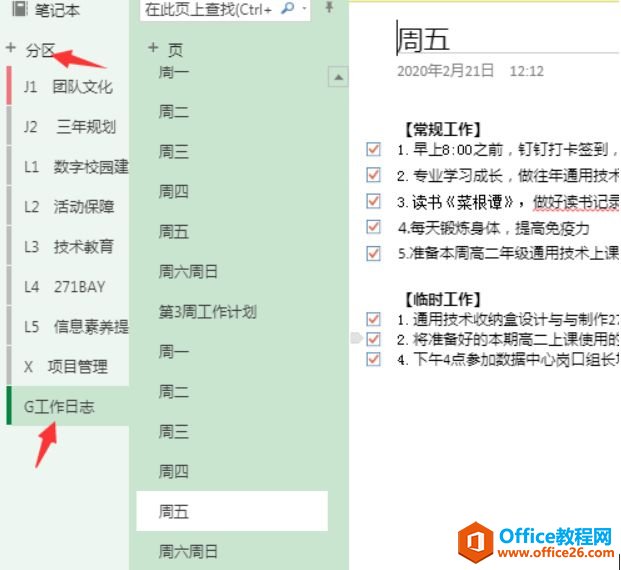The height and width of the screenshot is (570, 621).
Task: Click the paragraph handle beside item 2
Action: point(356,338)
